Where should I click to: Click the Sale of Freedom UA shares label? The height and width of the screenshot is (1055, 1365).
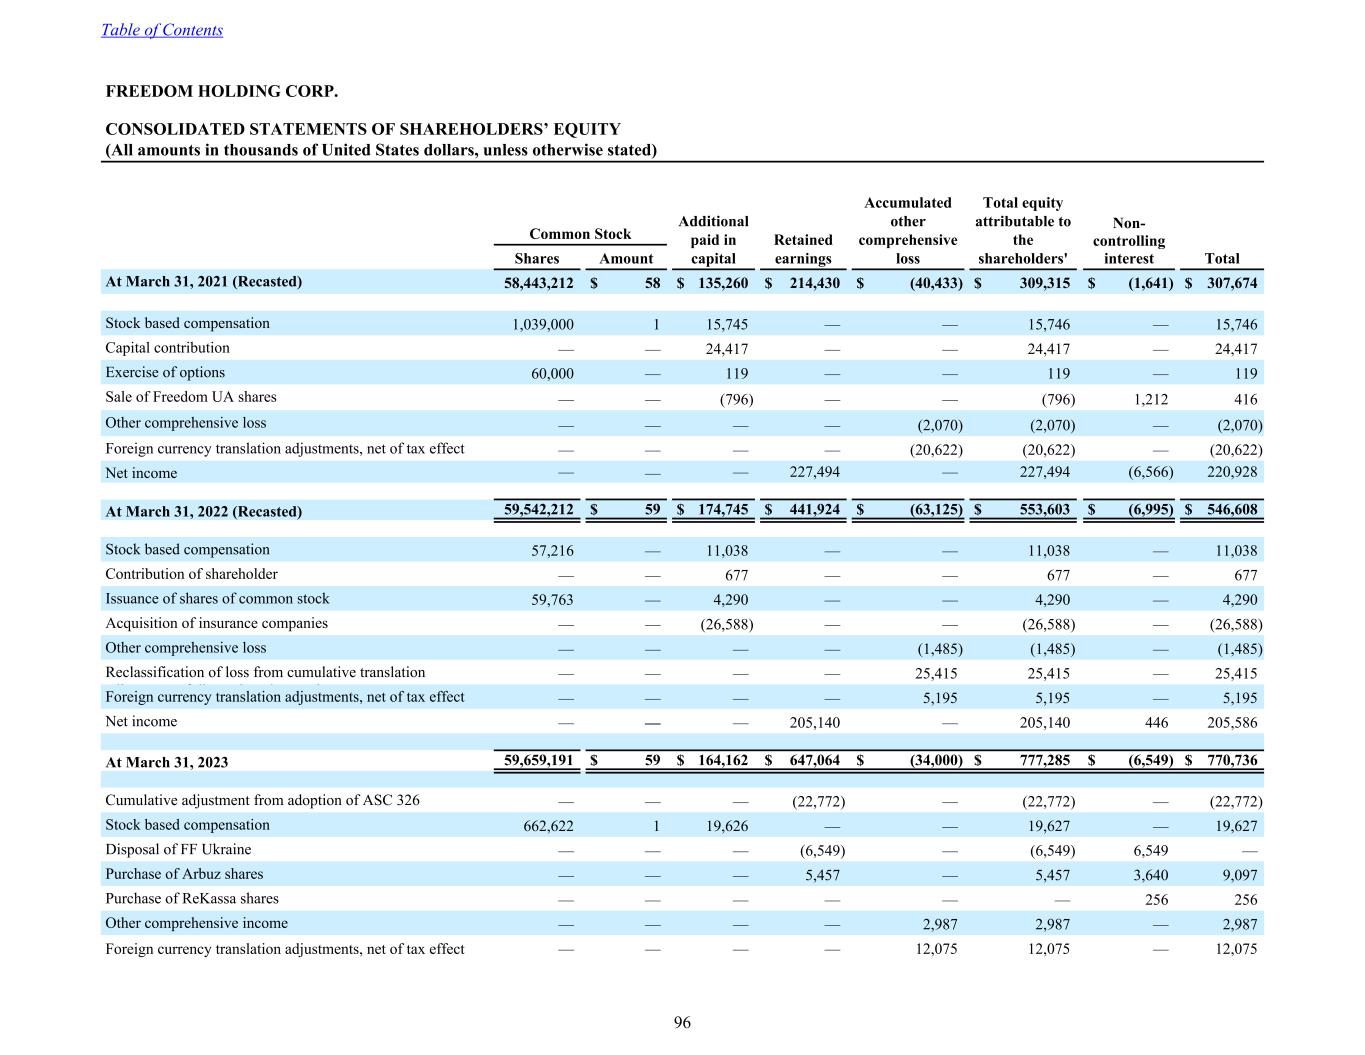[190, 397]
